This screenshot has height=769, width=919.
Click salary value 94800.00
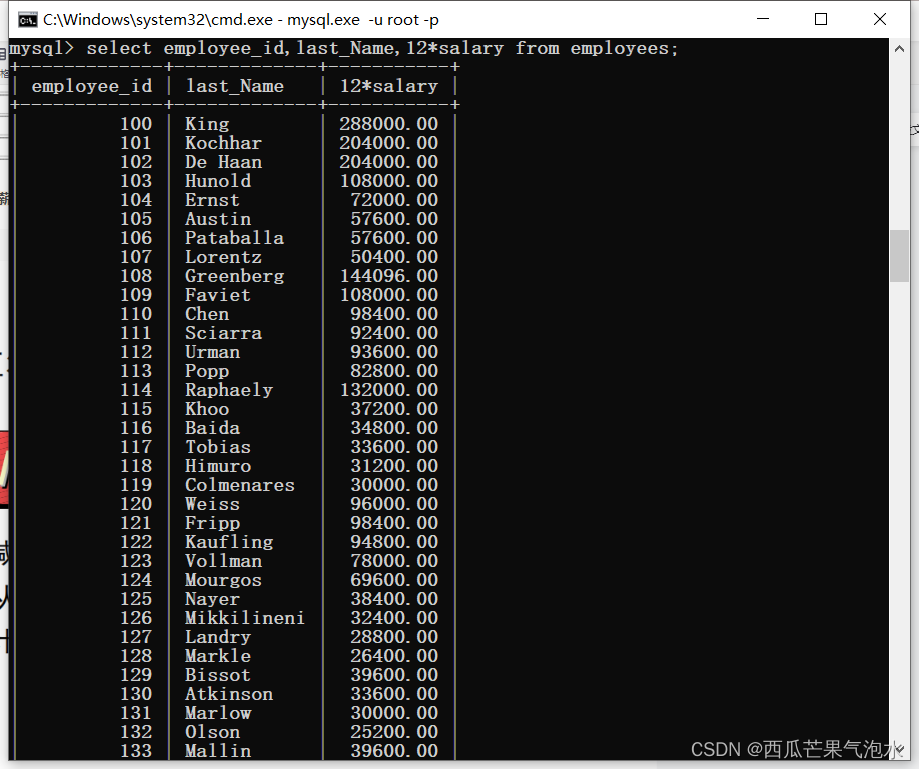[x=394, y=542]
